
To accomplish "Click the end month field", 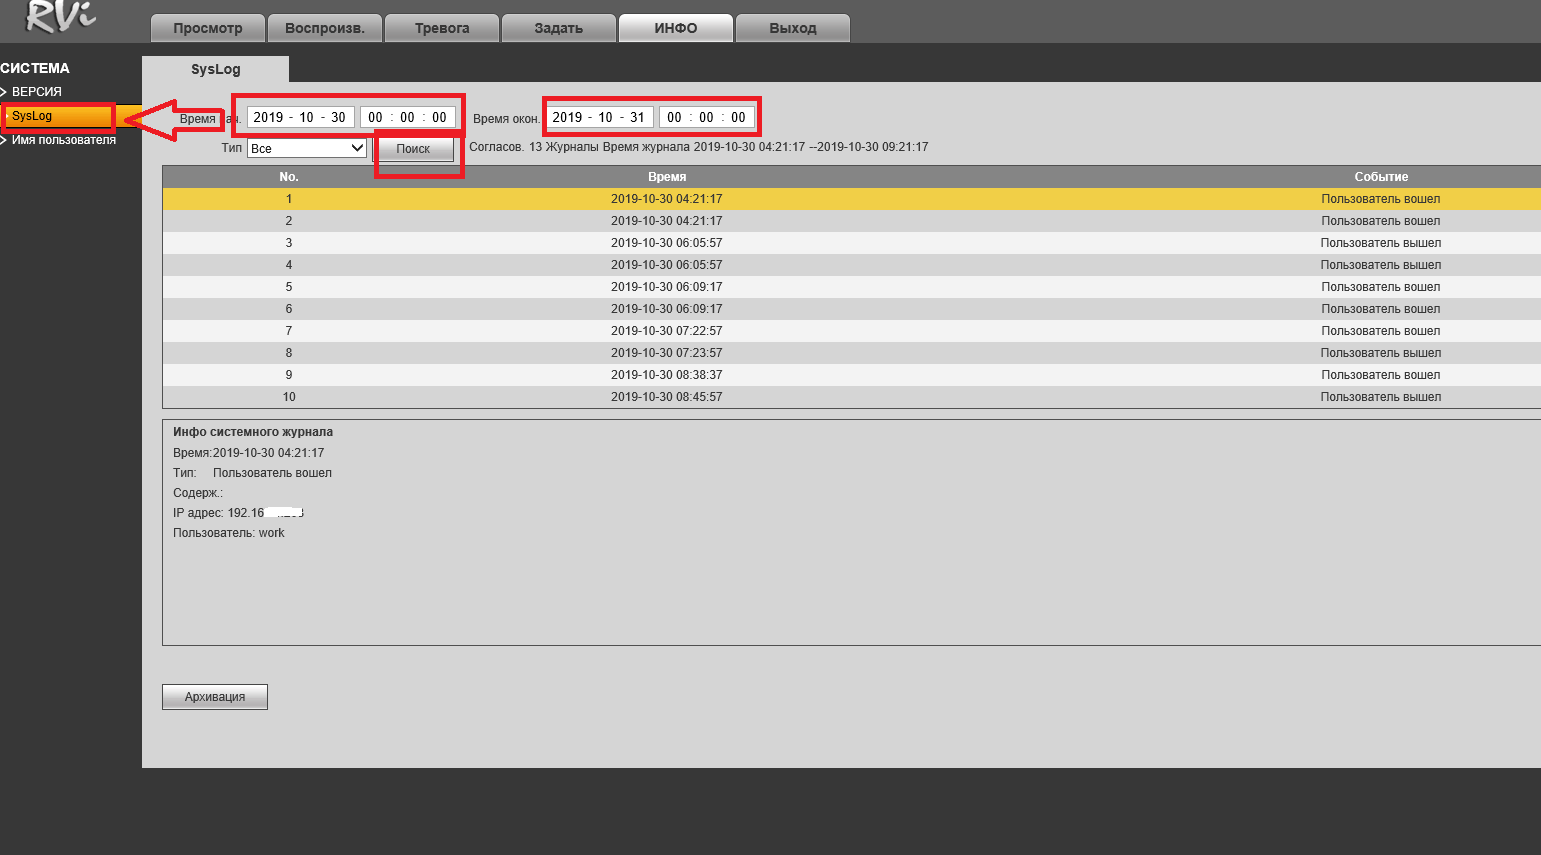I will pos(606,117).
